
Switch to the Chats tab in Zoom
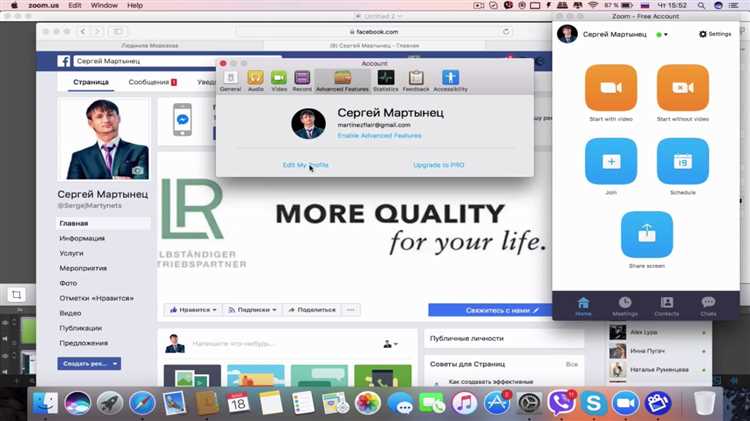coord(708,307)
